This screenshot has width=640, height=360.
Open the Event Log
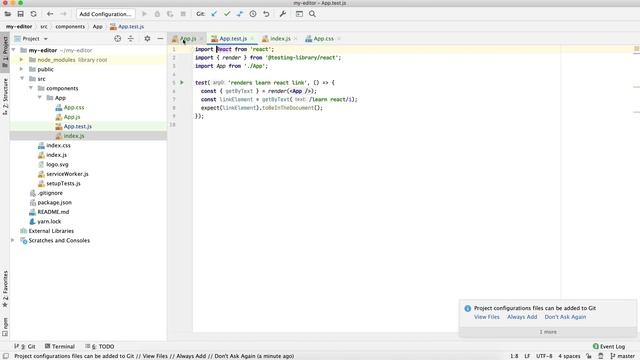coord(609,346)
